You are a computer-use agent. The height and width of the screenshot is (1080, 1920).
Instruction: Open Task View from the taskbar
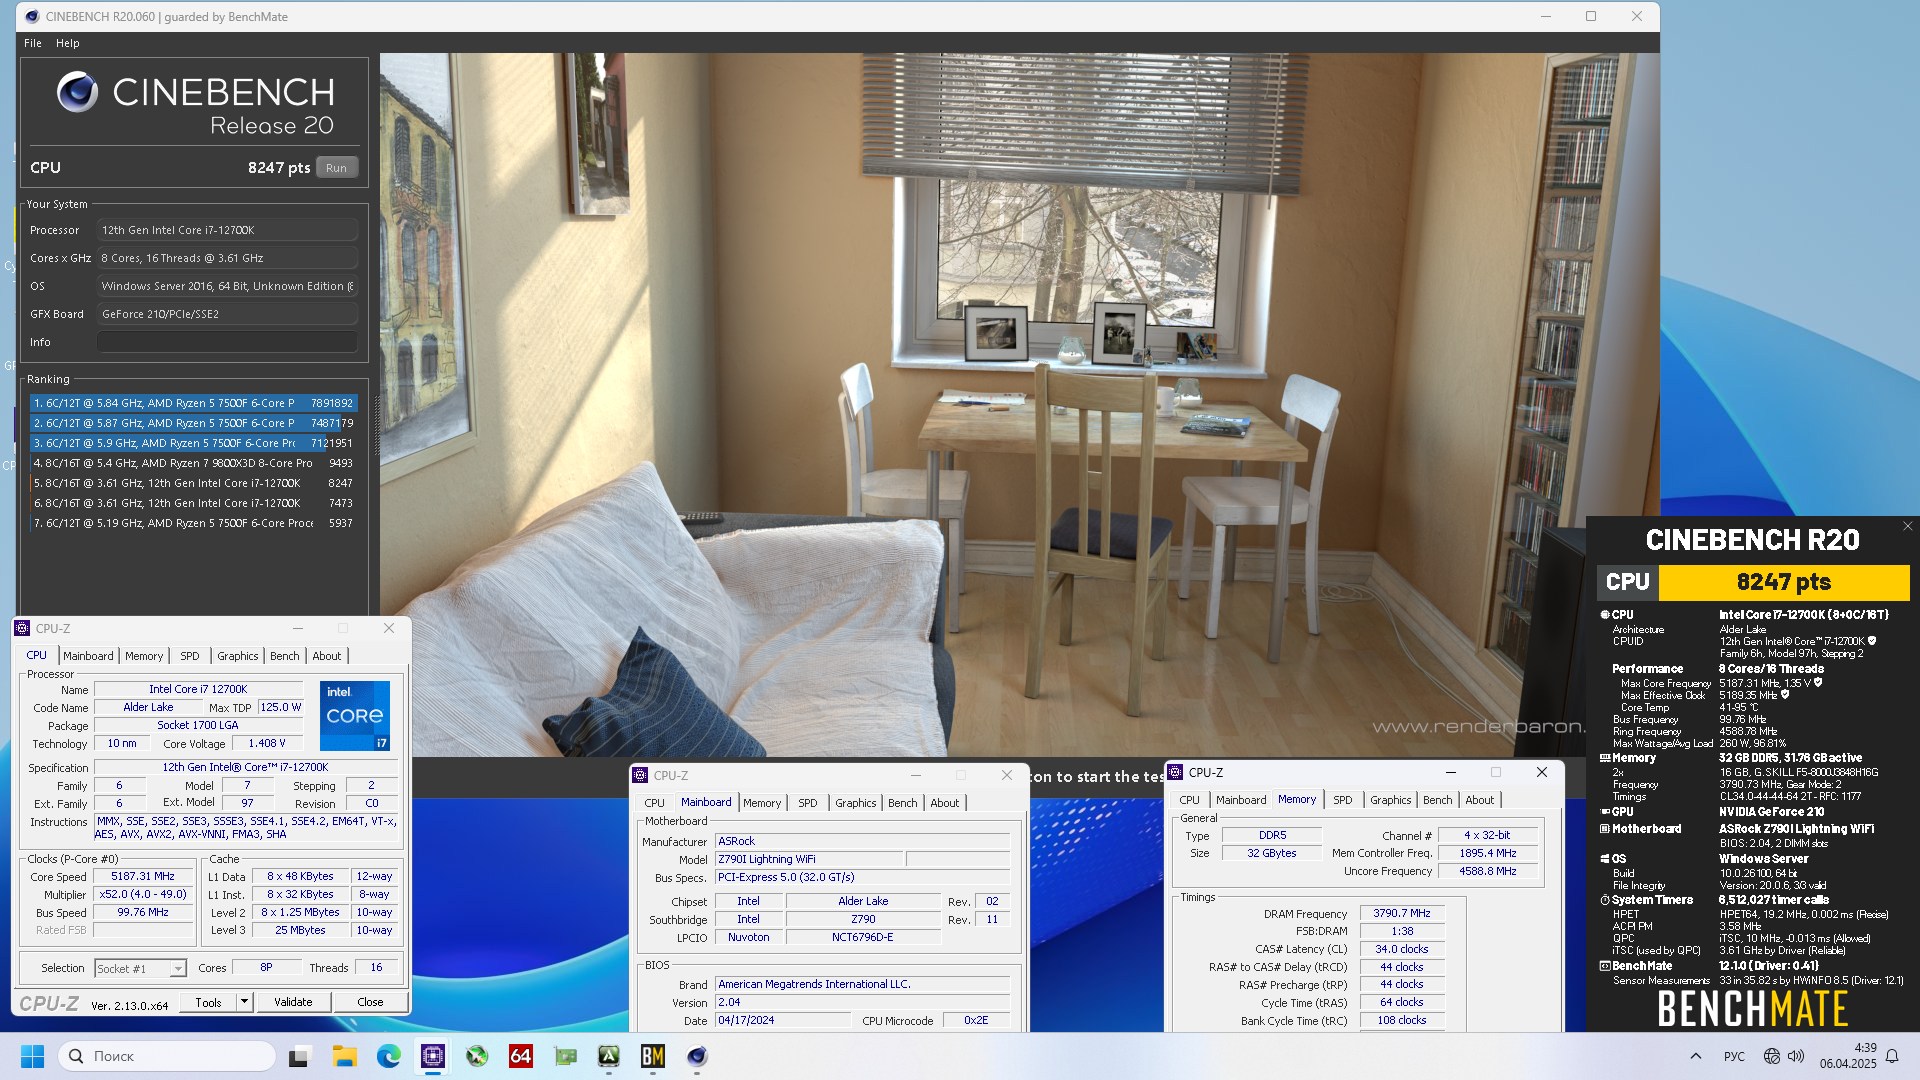click(299, 1056)
